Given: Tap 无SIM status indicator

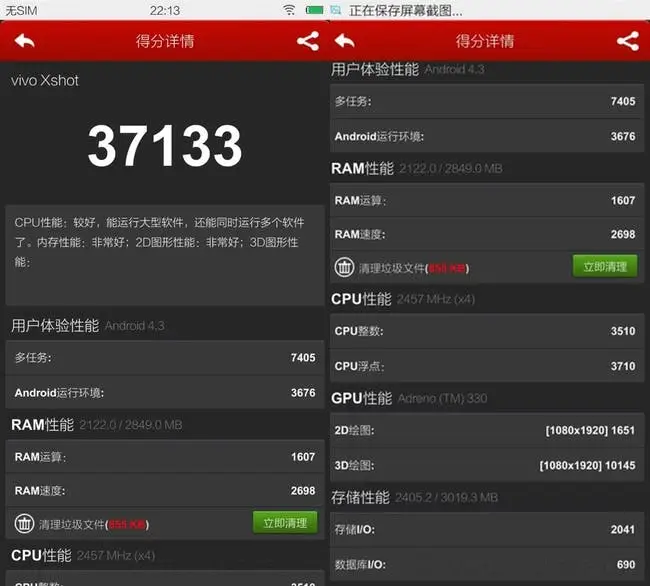Looking at the screenshot, I should [x=21, y=10].
